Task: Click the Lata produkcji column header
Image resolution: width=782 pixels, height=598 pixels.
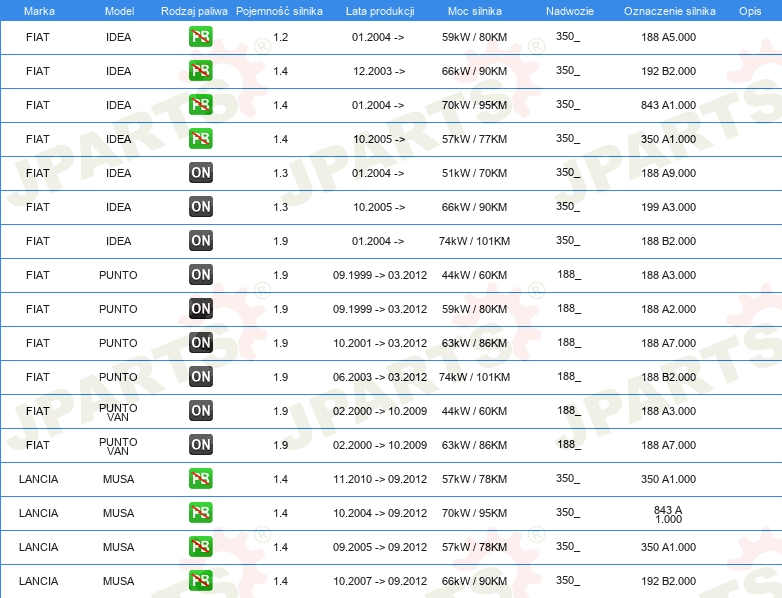Action: [x=380, y=11]
